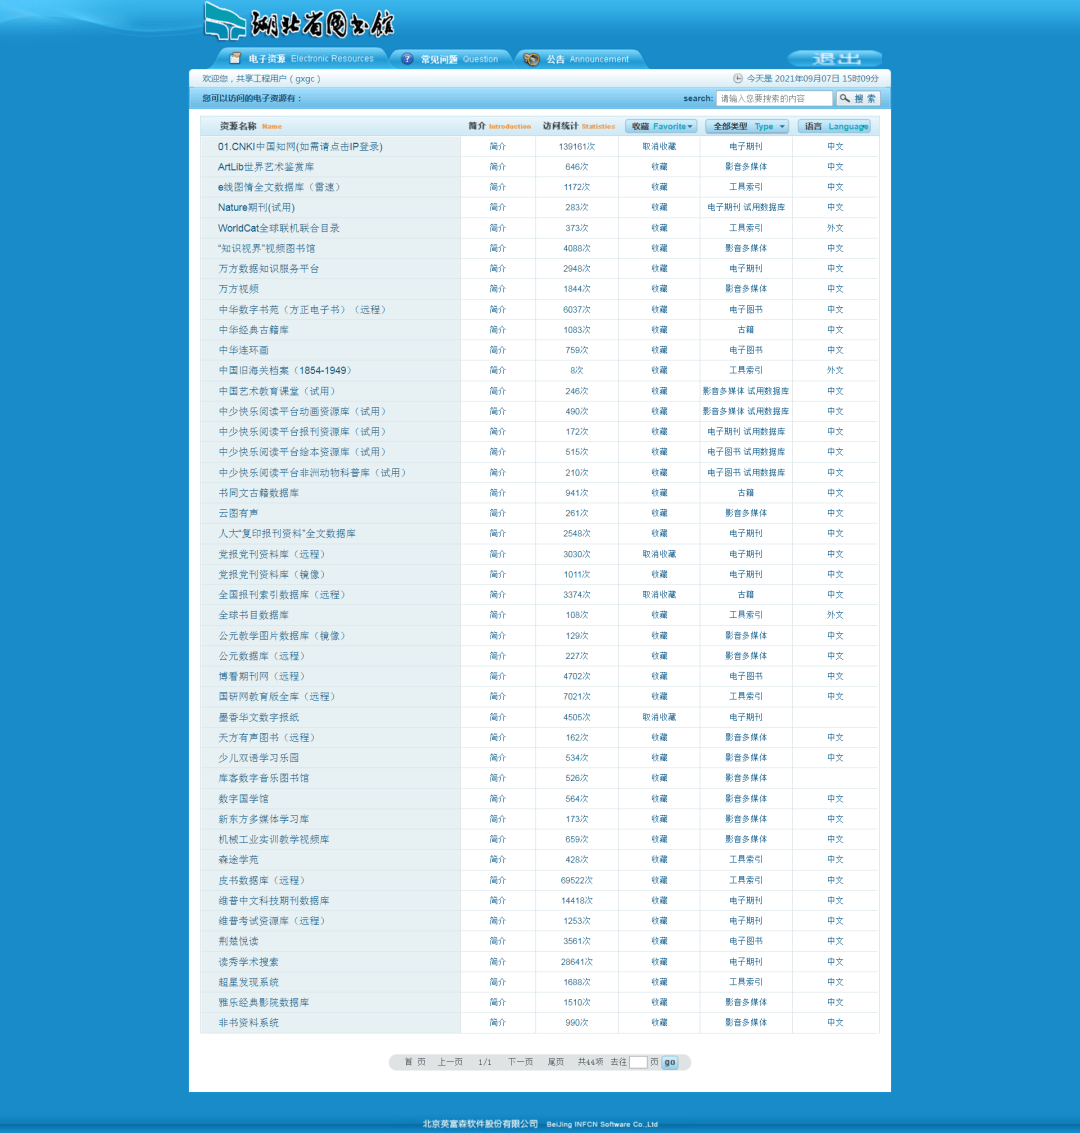Screen dimensions: 1080x1133
Task: Open 库客数字音乐图书馆 resource
Action: (x=263, y=778)
